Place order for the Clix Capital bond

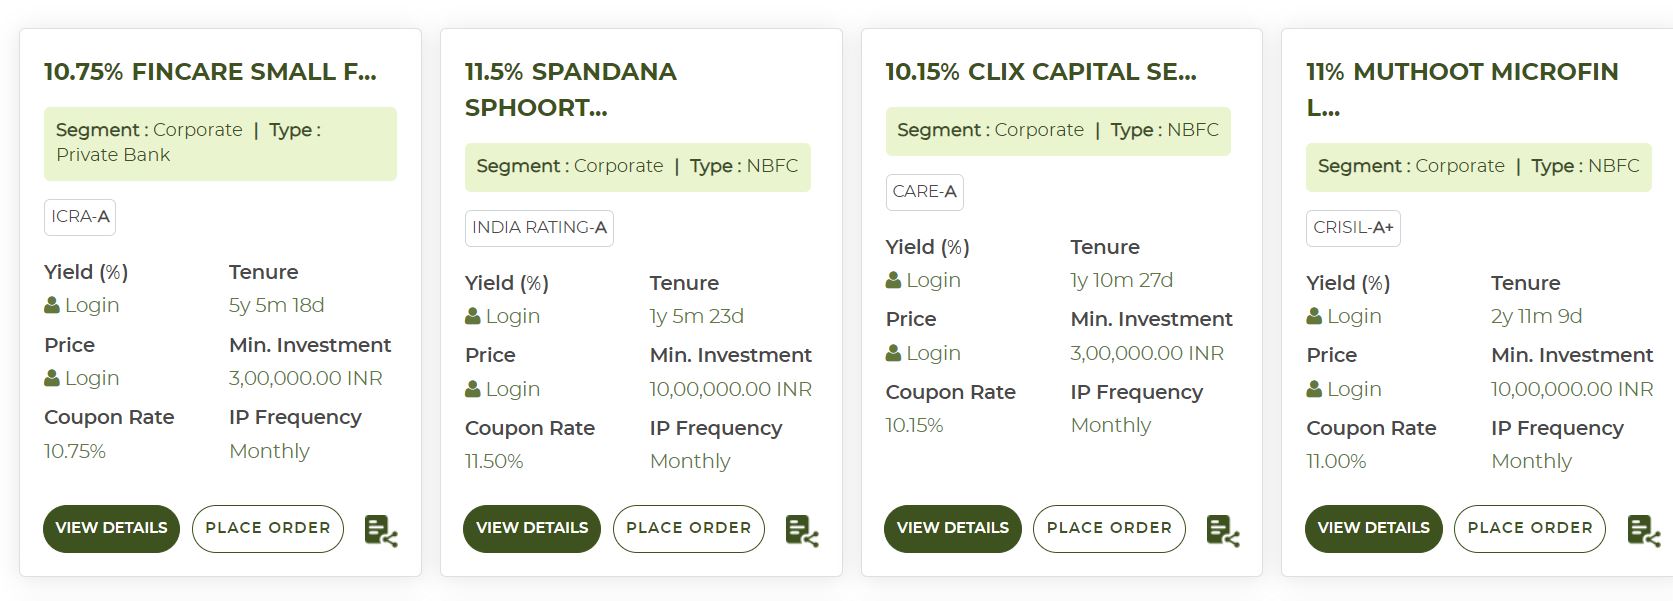[x=1109, y=528]
